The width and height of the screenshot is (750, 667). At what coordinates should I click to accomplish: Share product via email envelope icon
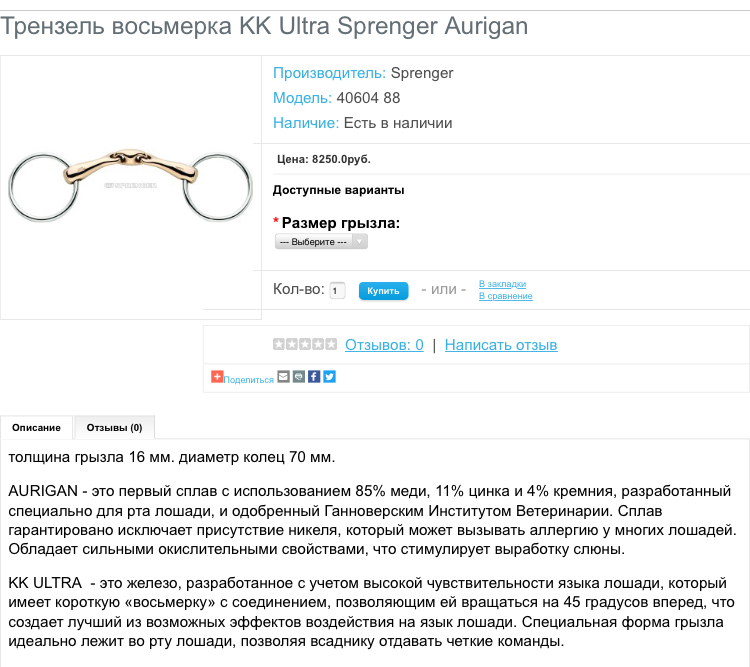(284, 377)
